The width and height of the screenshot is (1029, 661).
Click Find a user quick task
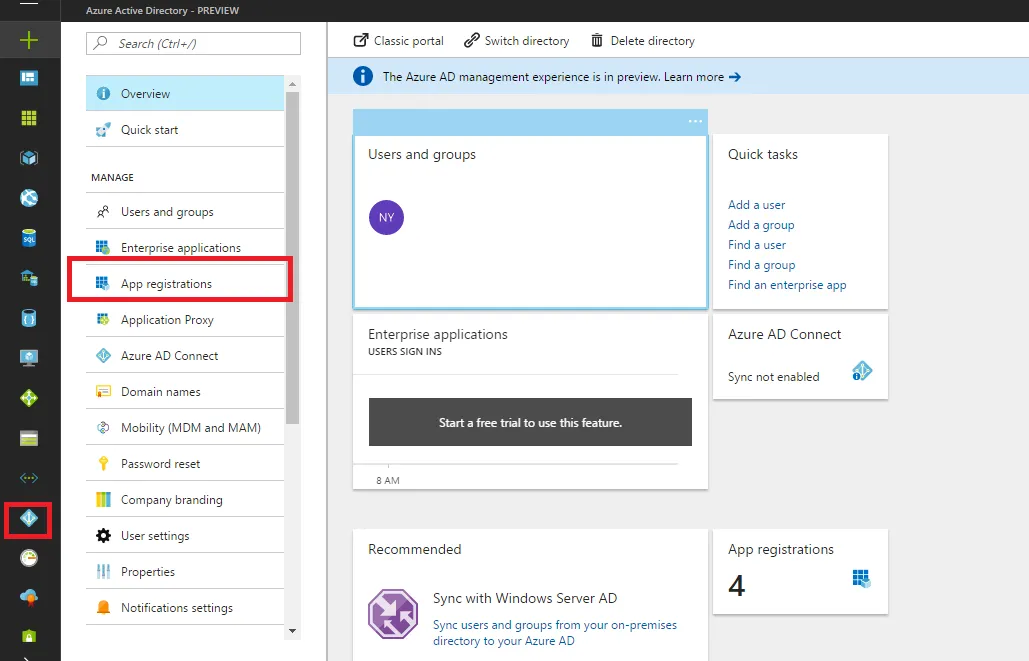click(x=757, y=245)
